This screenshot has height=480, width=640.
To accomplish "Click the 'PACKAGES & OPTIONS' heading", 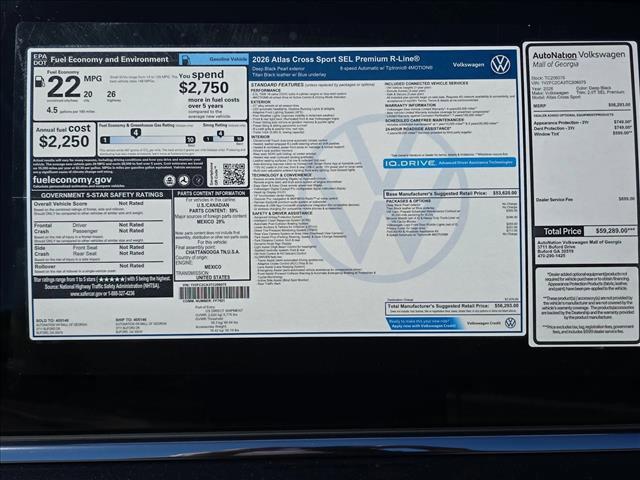I will (408, 201).
